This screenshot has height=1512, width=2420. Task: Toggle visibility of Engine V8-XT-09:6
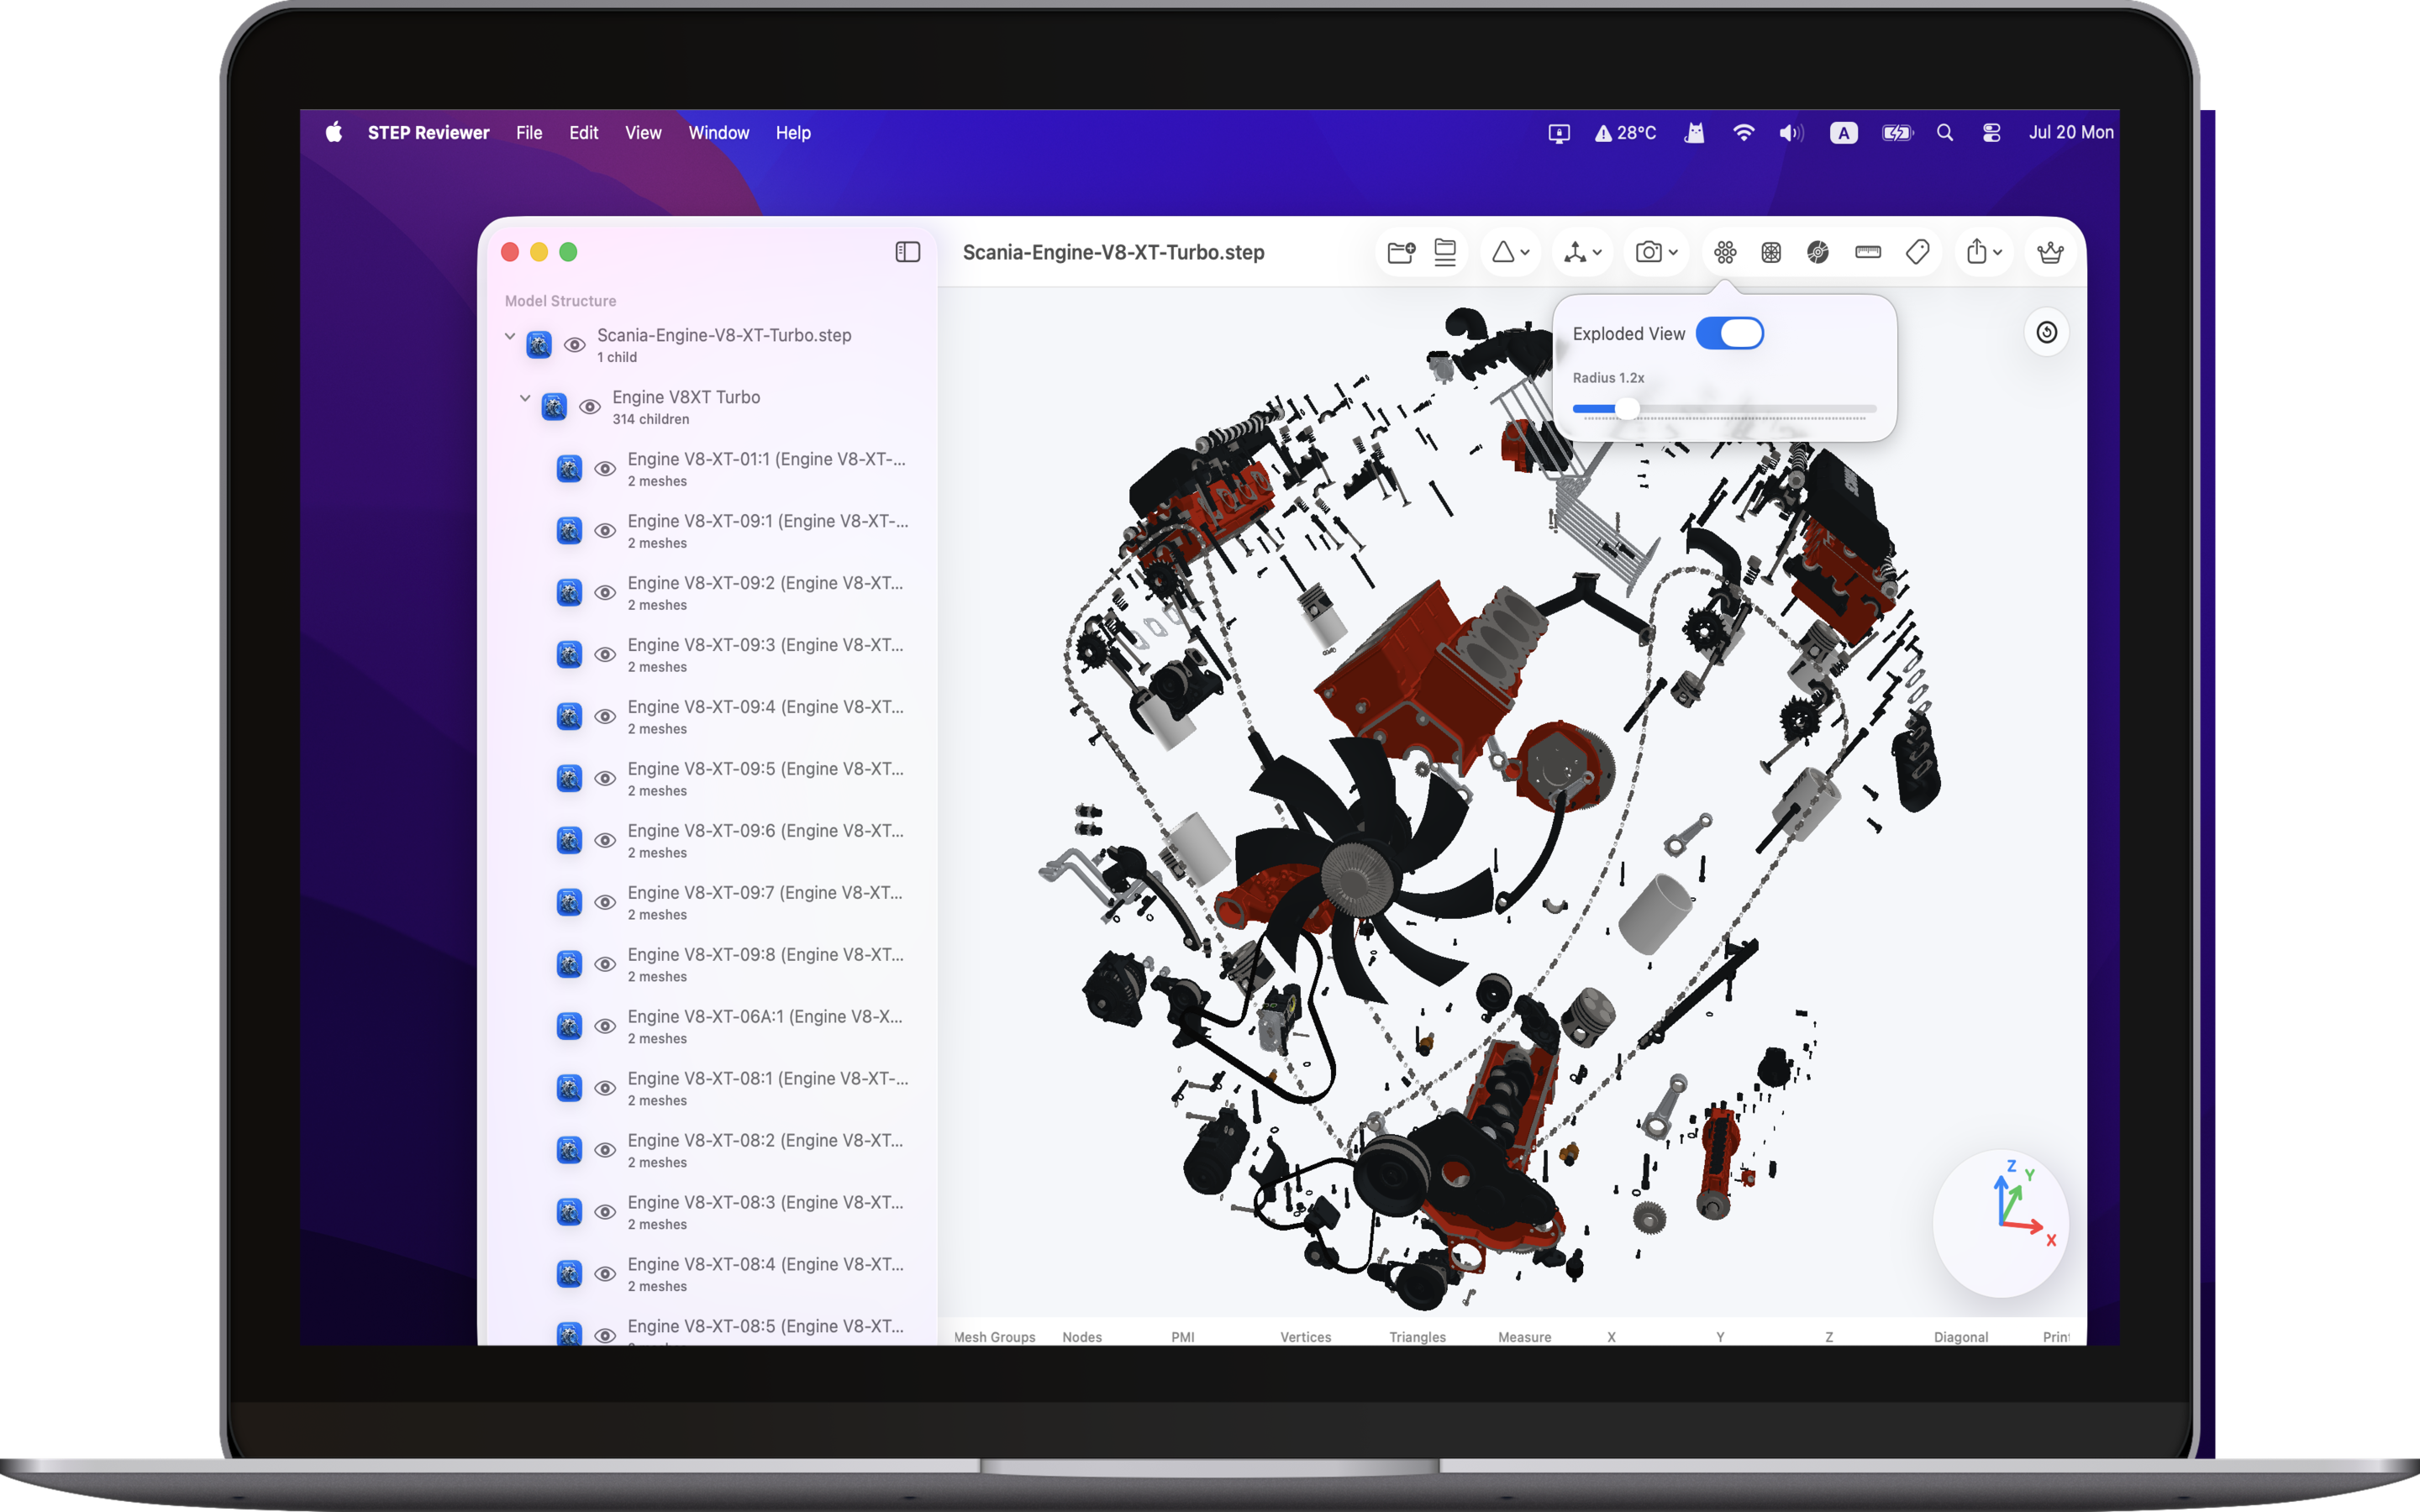(x=605, y=841)
